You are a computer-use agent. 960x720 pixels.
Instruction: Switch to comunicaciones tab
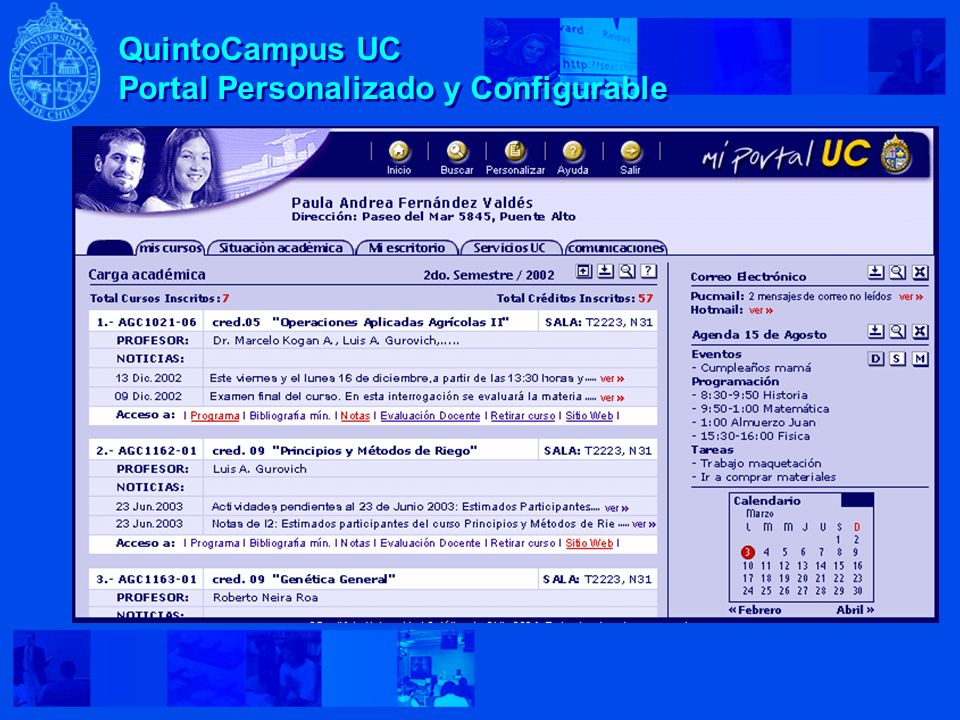(615, 247)
